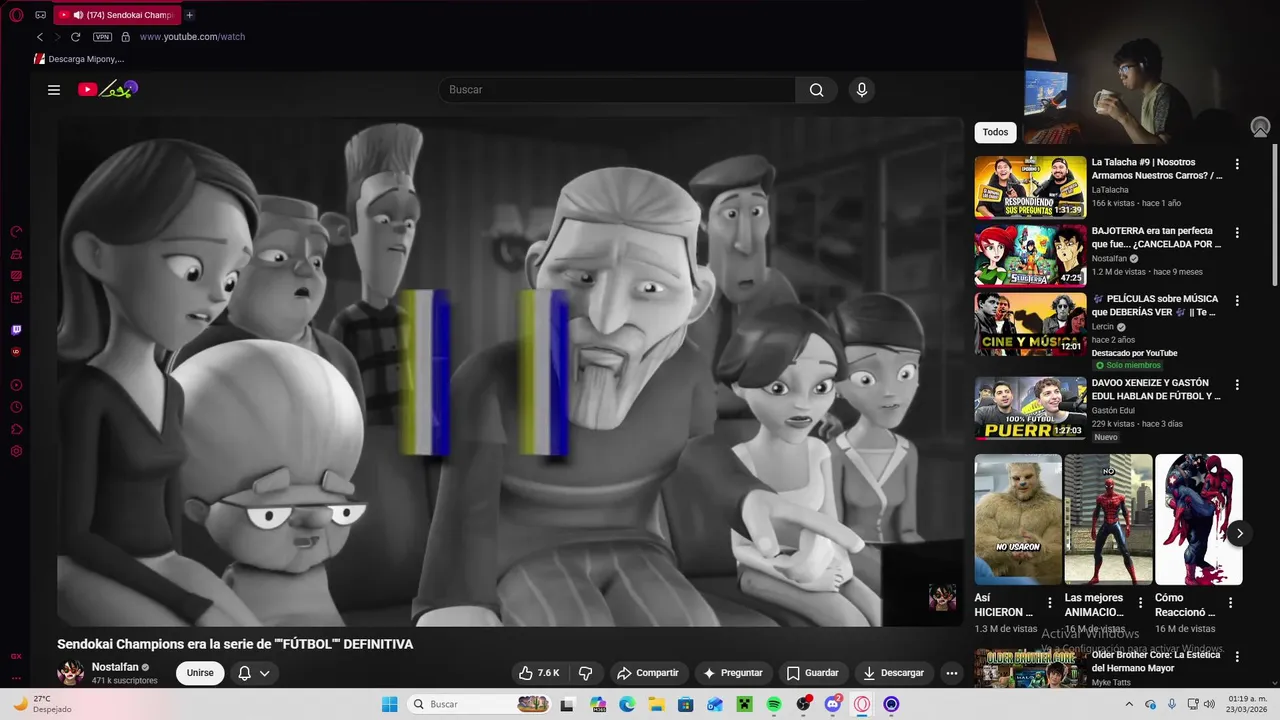Open options for 'Las mejores ANIMACIO' short
Image resolution: width=1280 pixels, height=720 pixels.
[1140, 603]
